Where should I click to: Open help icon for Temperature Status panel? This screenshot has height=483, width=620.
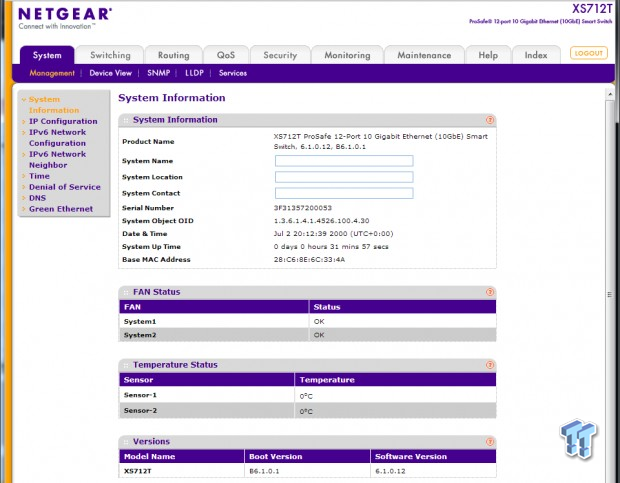[490, 365]
